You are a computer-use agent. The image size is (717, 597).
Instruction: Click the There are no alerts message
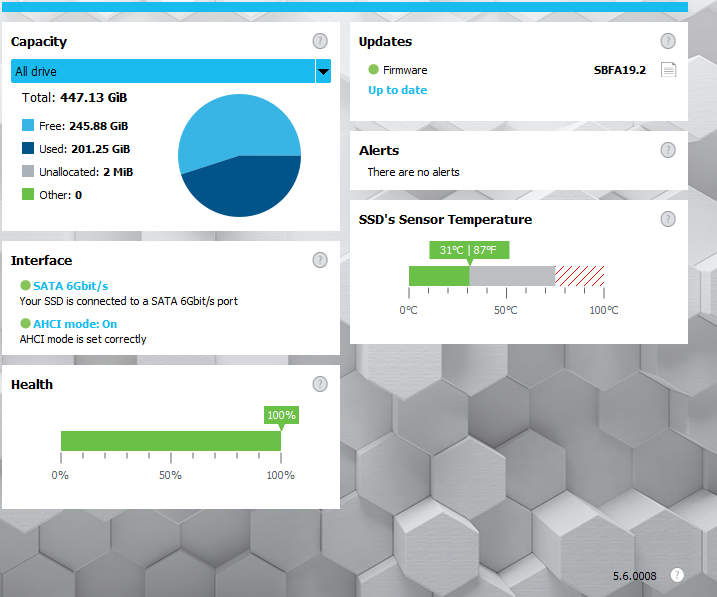coord(413,172)
